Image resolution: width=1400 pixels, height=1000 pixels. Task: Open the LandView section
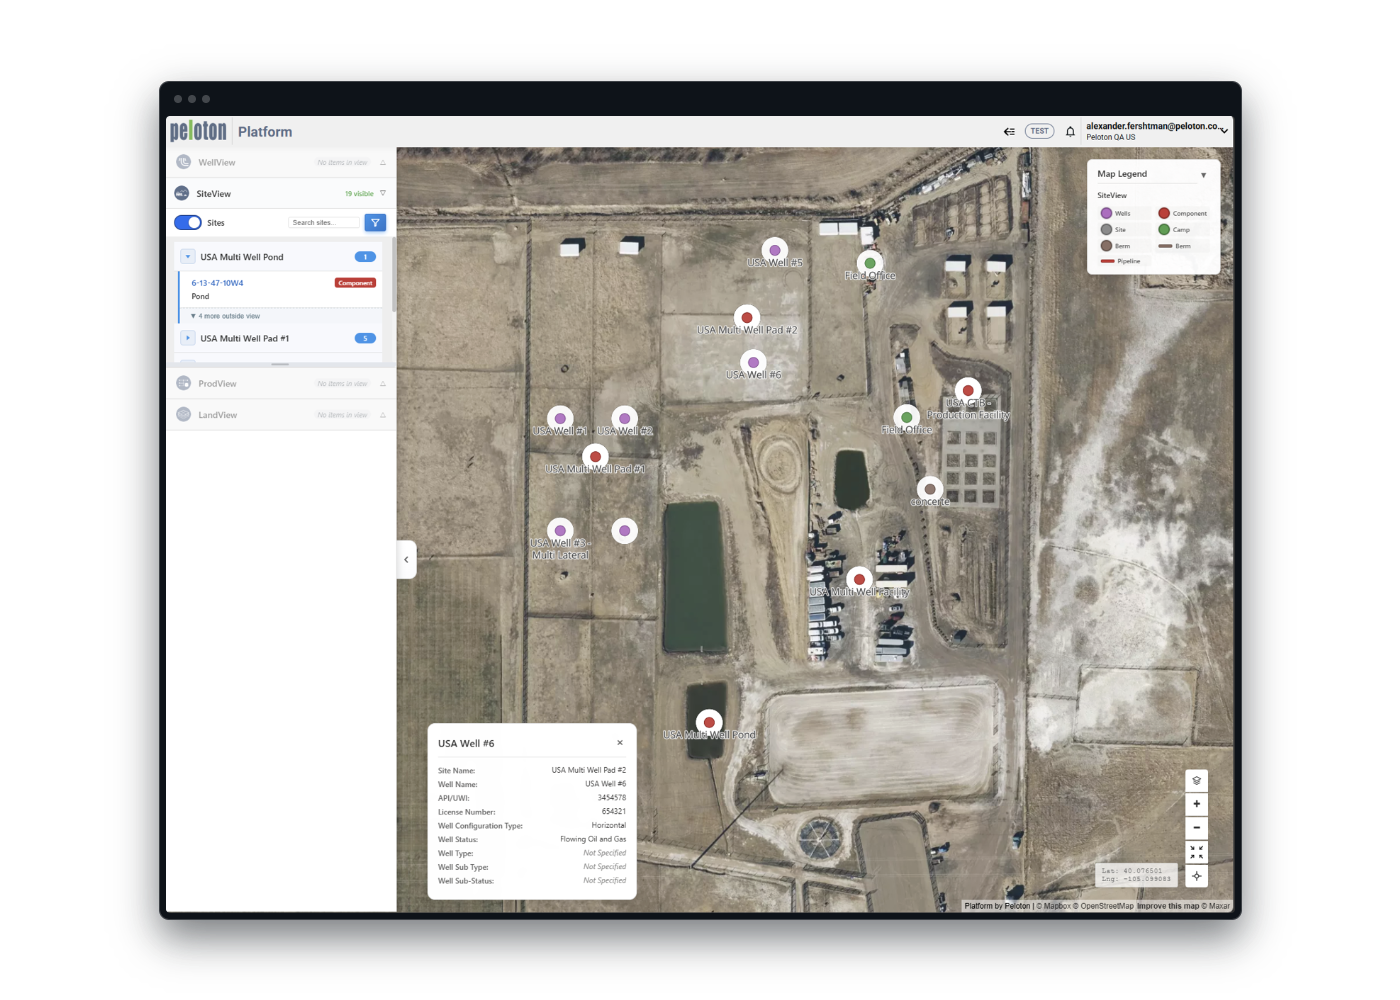click(281, 415)
